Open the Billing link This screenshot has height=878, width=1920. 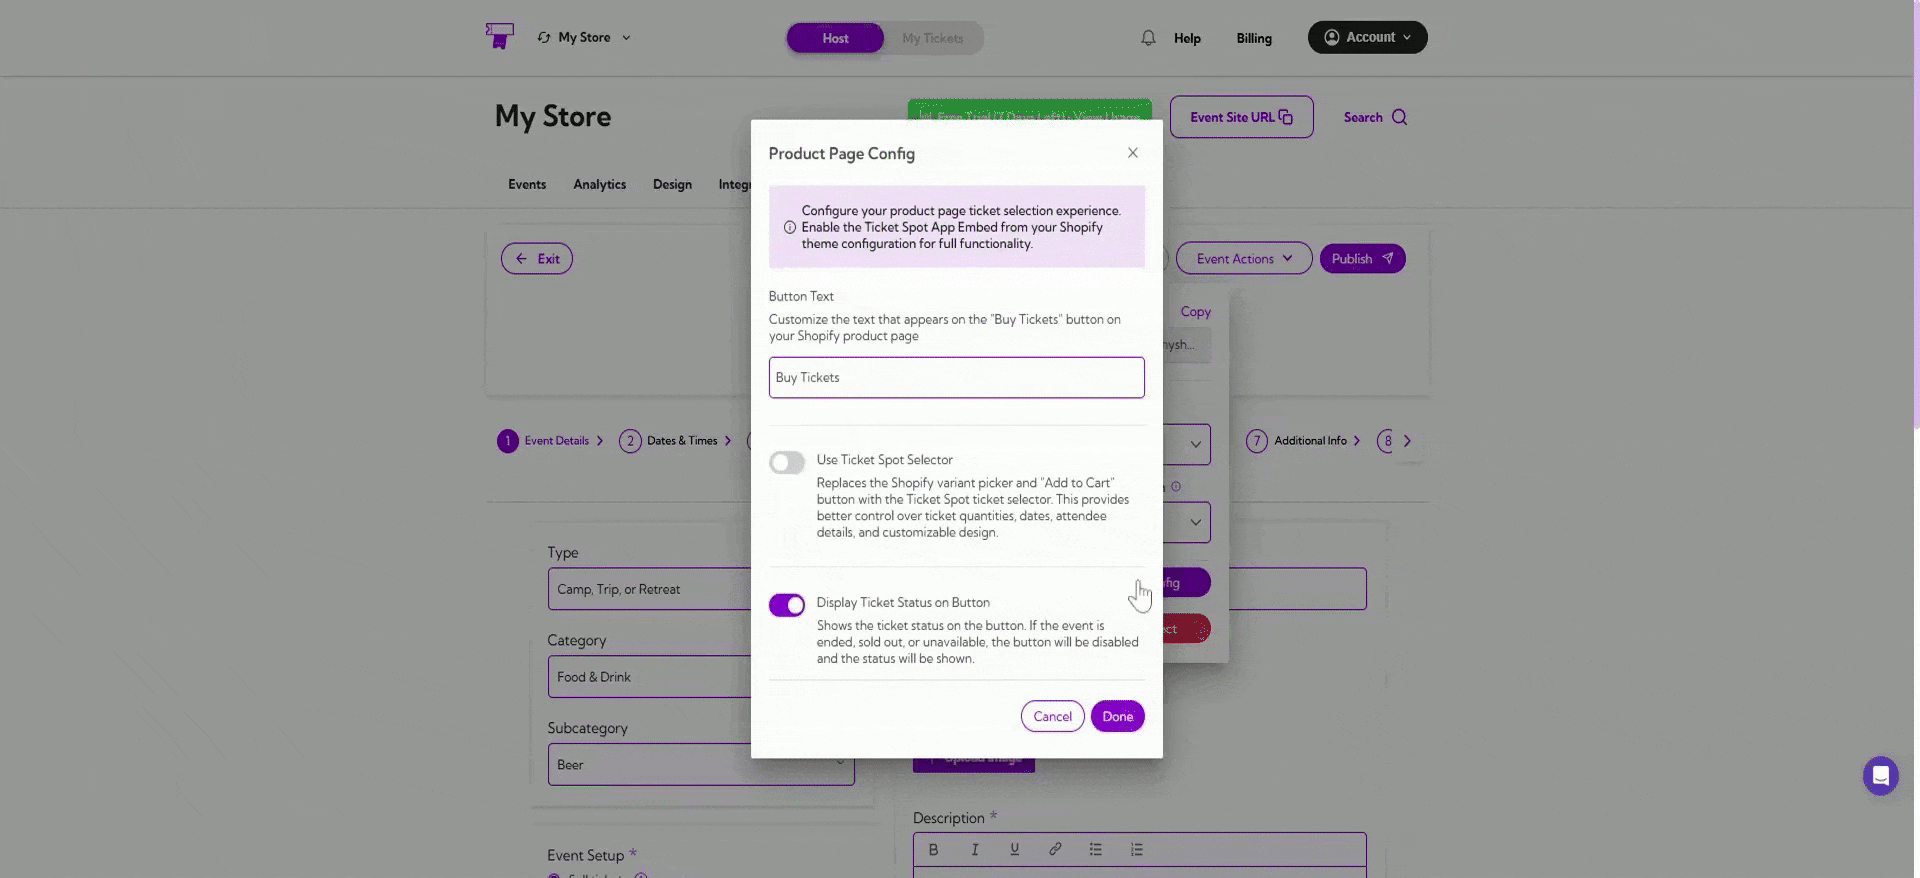click(x=1254, y=38)
